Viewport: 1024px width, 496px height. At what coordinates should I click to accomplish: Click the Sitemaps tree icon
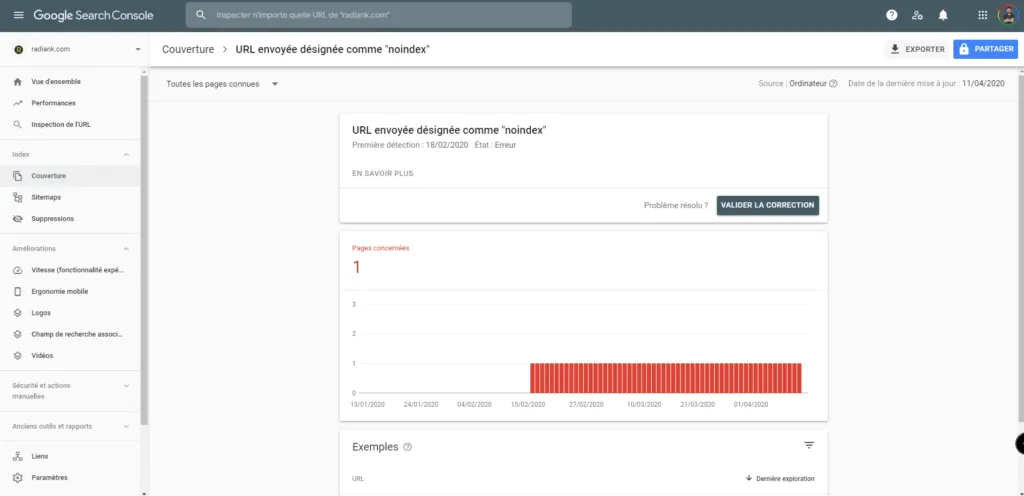(x=18, y=197)
